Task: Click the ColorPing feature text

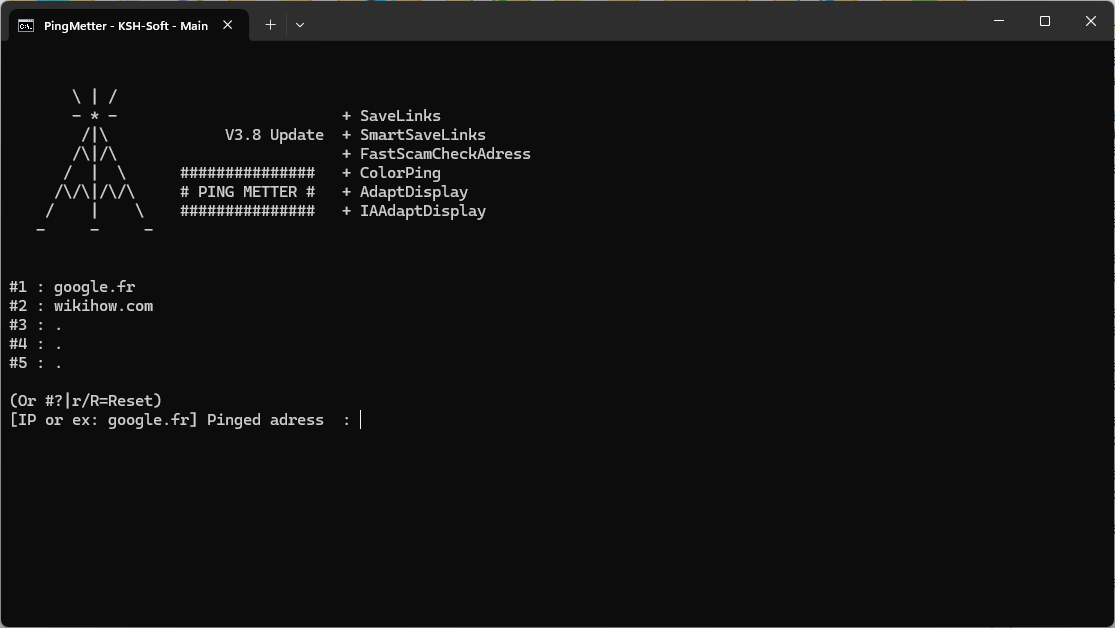Action: pos(400,173)
